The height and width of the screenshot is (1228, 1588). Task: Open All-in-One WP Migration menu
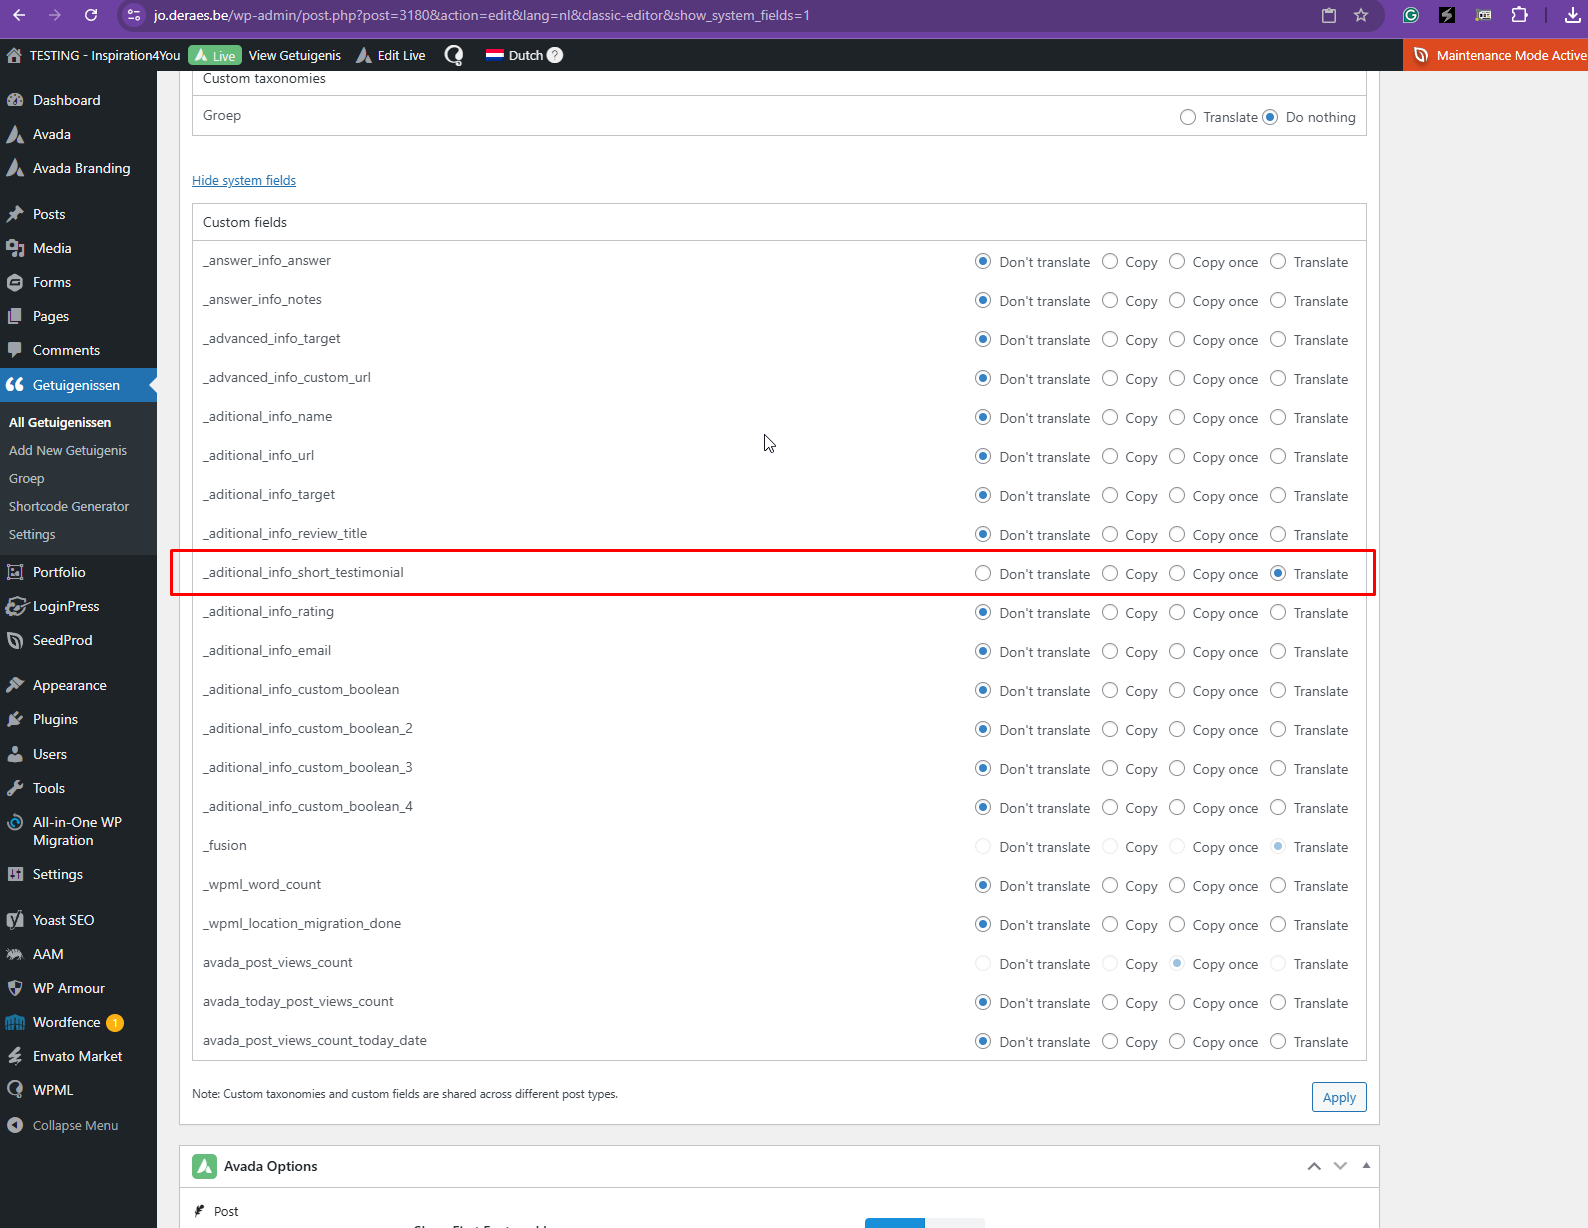[77, 831]
